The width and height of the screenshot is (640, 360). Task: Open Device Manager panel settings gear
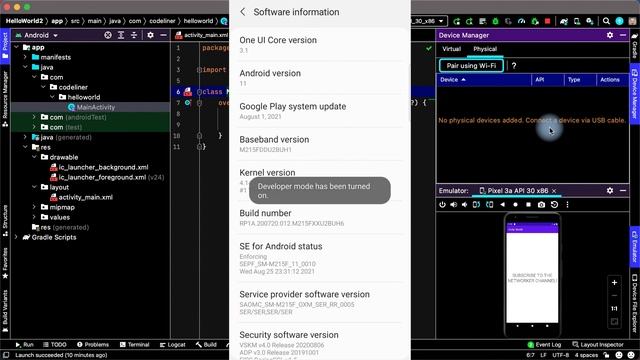pos(610,35)
